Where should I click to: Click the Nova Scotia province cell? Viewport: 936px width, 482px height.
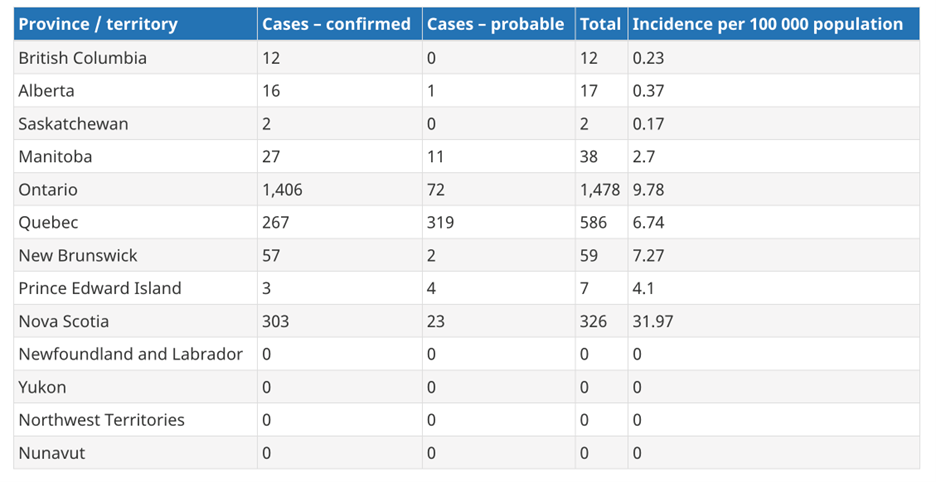coord(64,321)
